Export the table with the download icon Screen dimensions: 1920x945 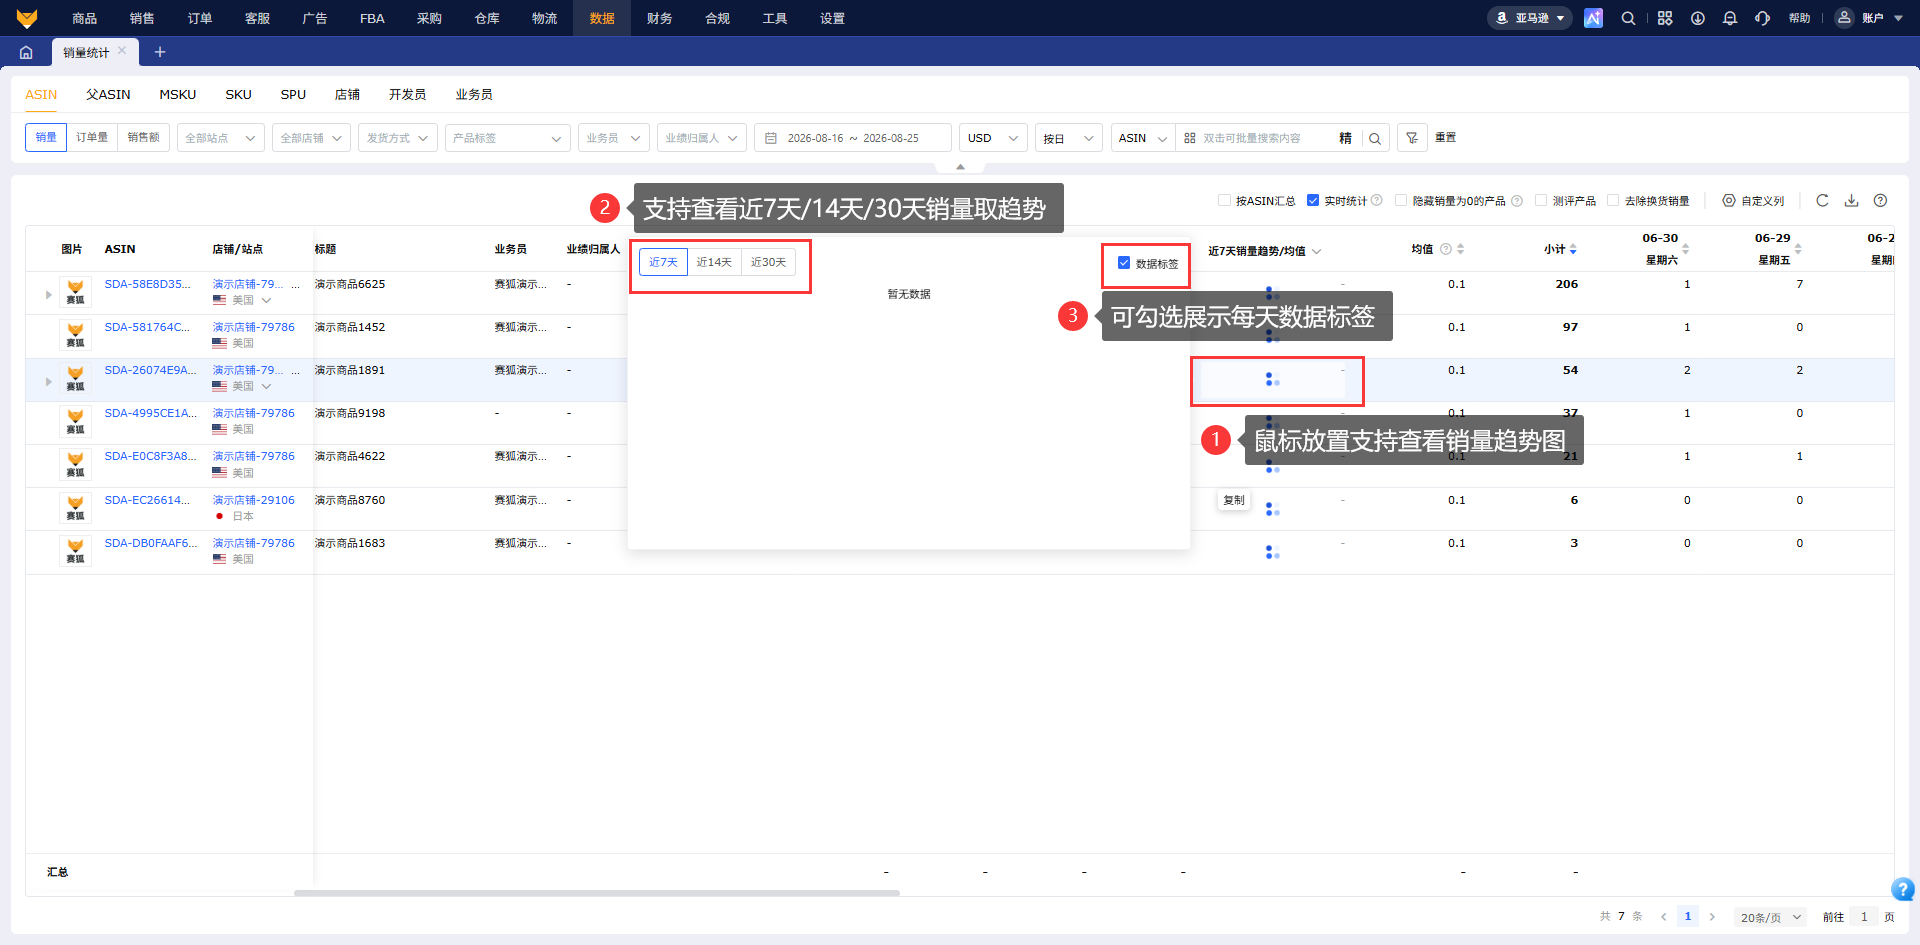(x=1851, y=200)
